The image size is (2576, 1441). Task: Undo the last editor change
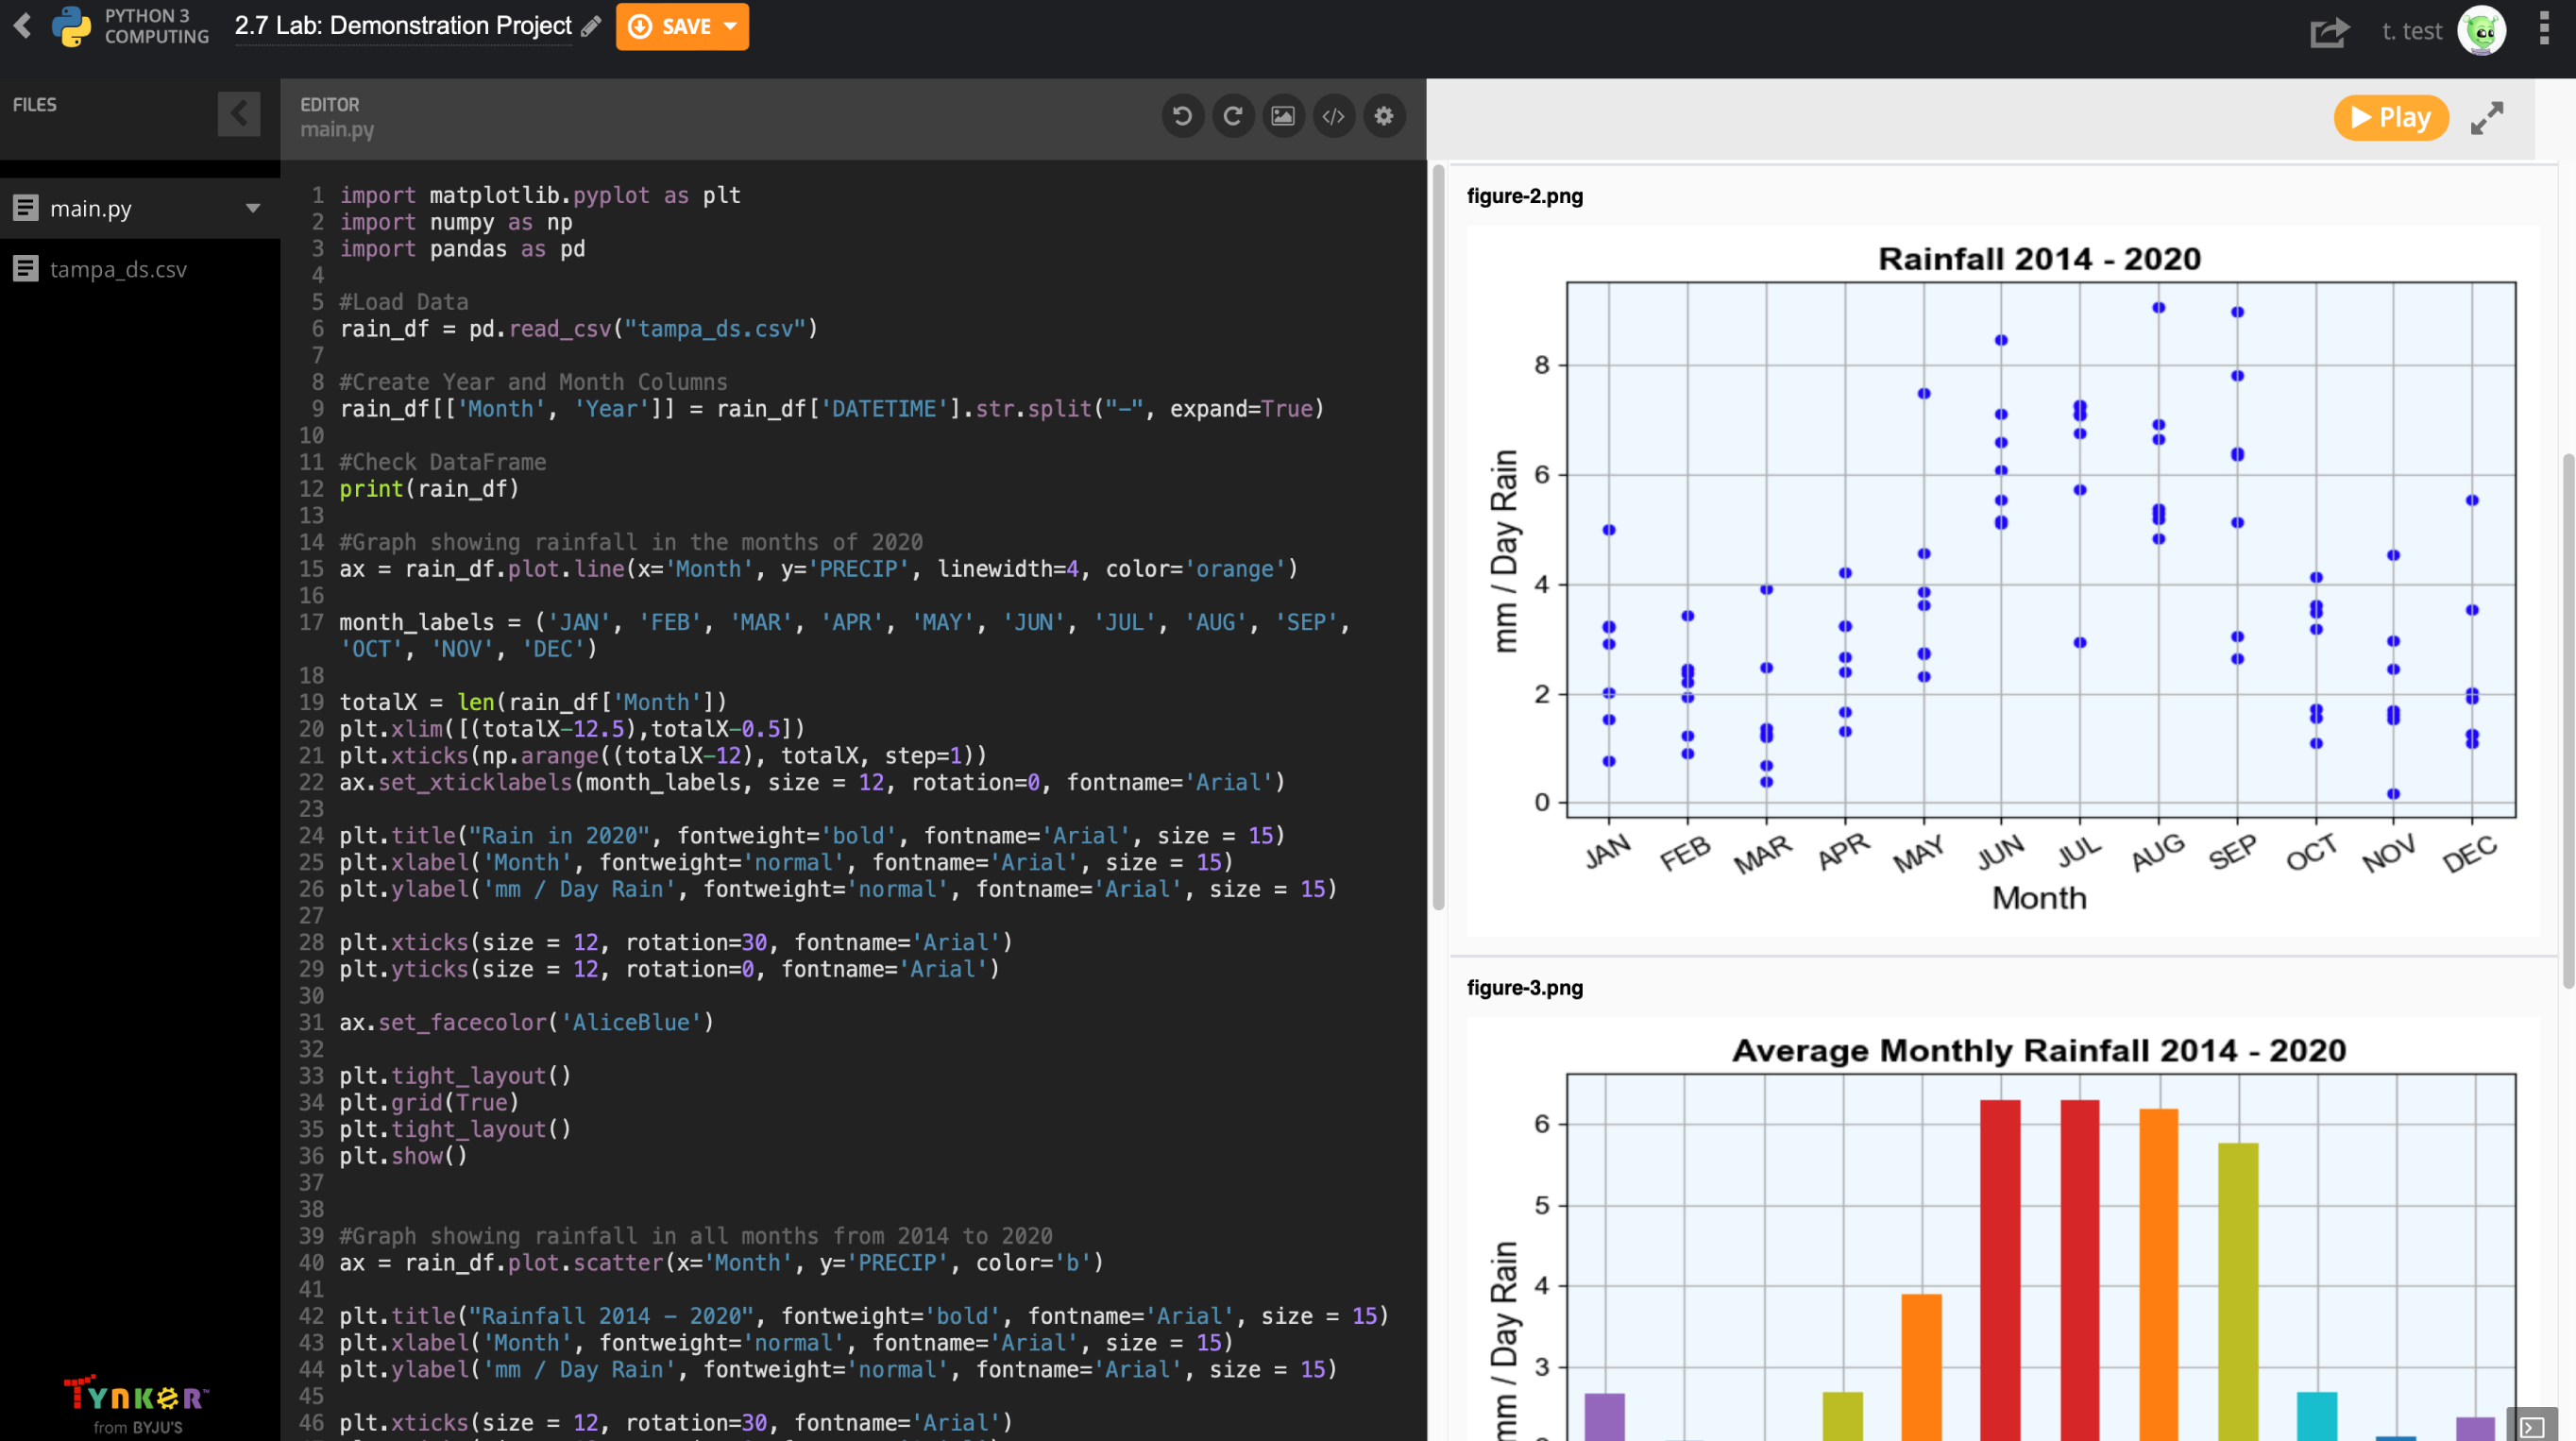click(1182, 116)
